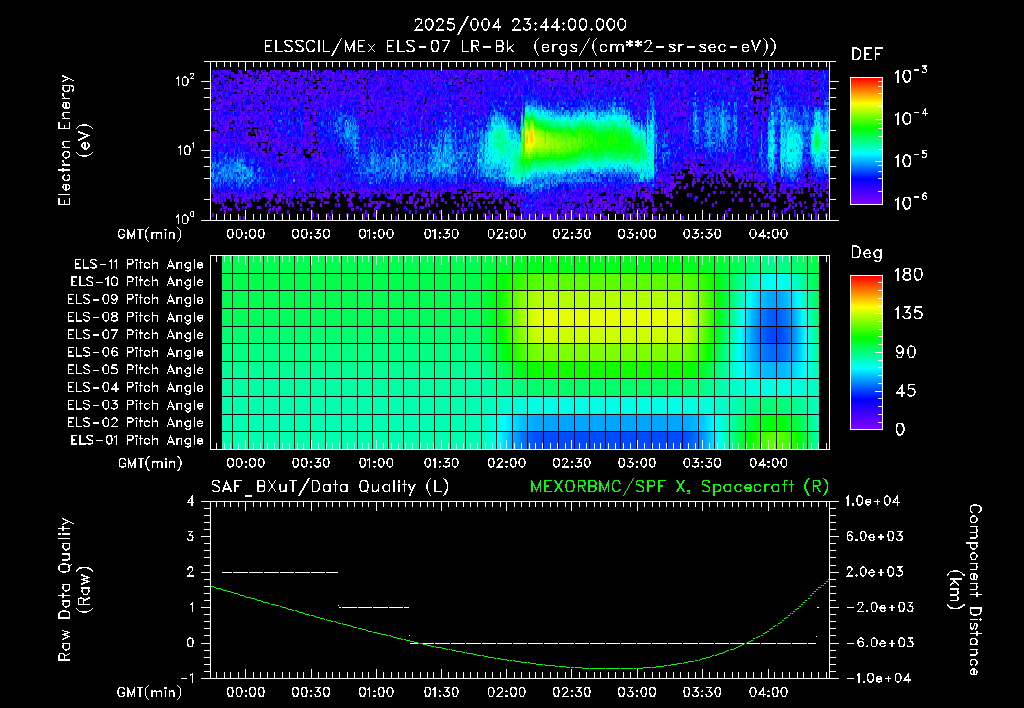
Task: Click the ELS-09 Pitch Angle row label
Action: pyautogui.click(x=136, y=300)
